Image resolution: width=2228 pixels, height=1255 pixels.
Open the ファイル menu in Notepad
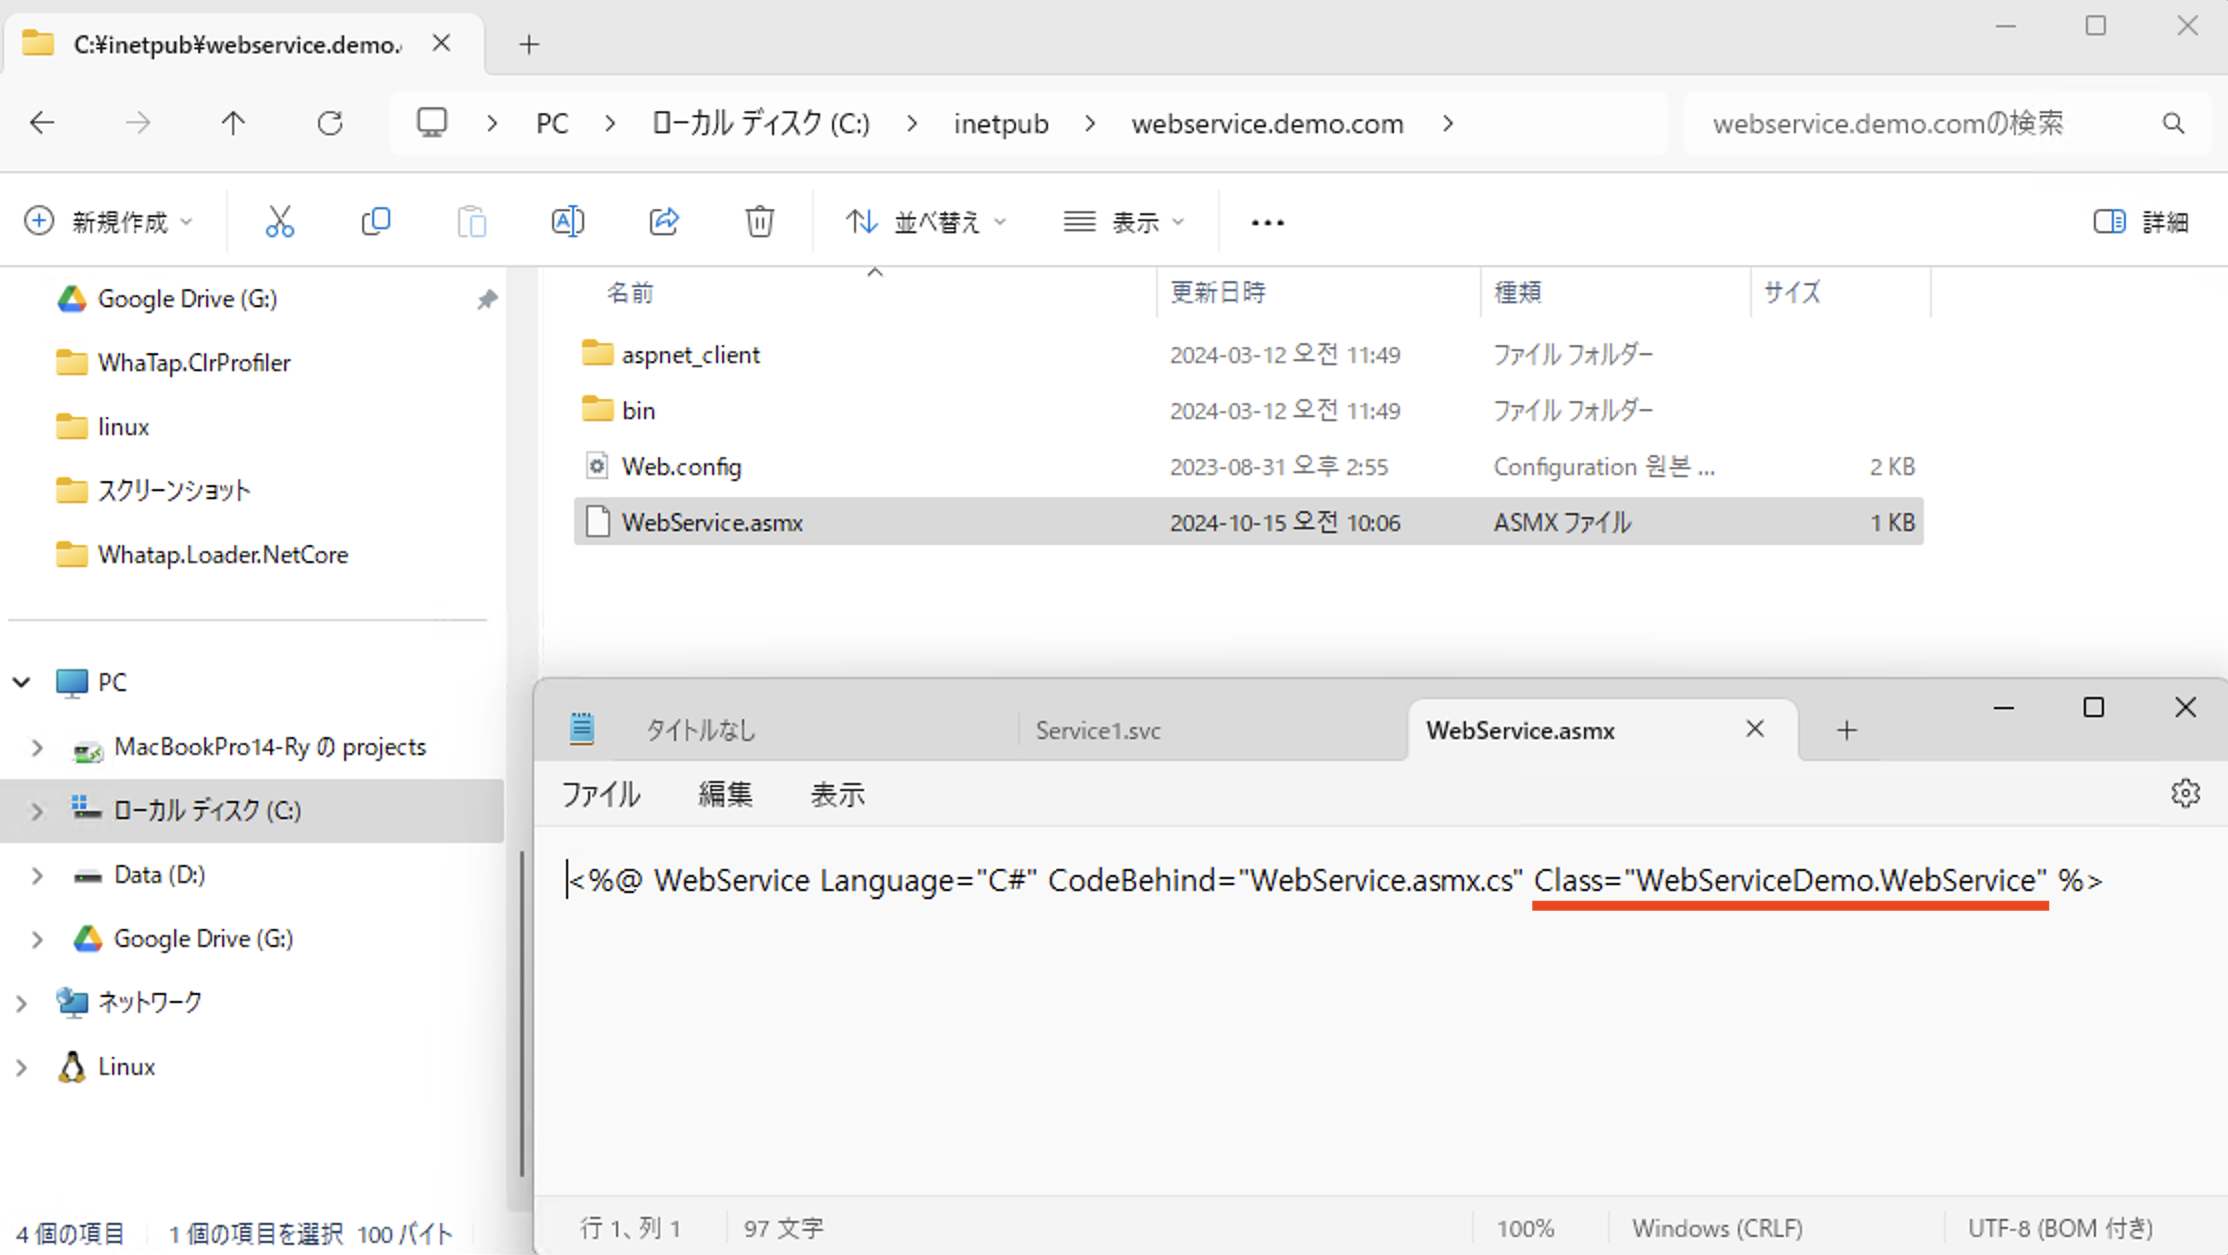coord(601,794)
